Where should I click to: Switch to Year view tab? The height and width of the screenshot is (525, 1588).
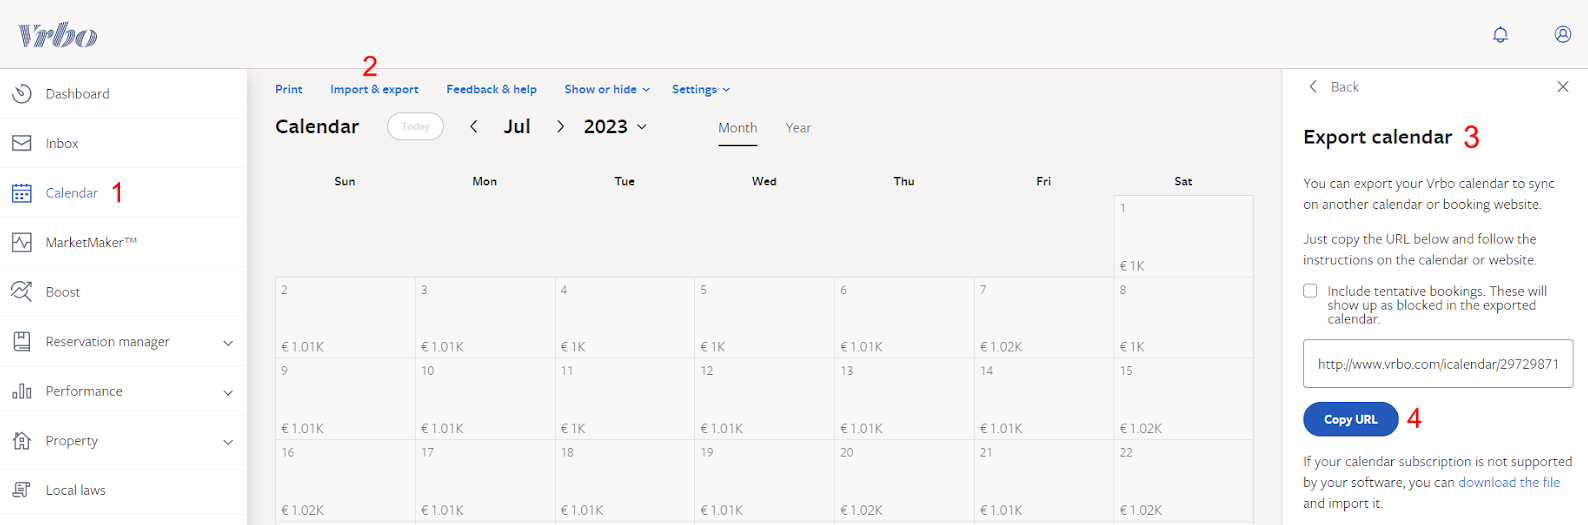tap(798, 128)
